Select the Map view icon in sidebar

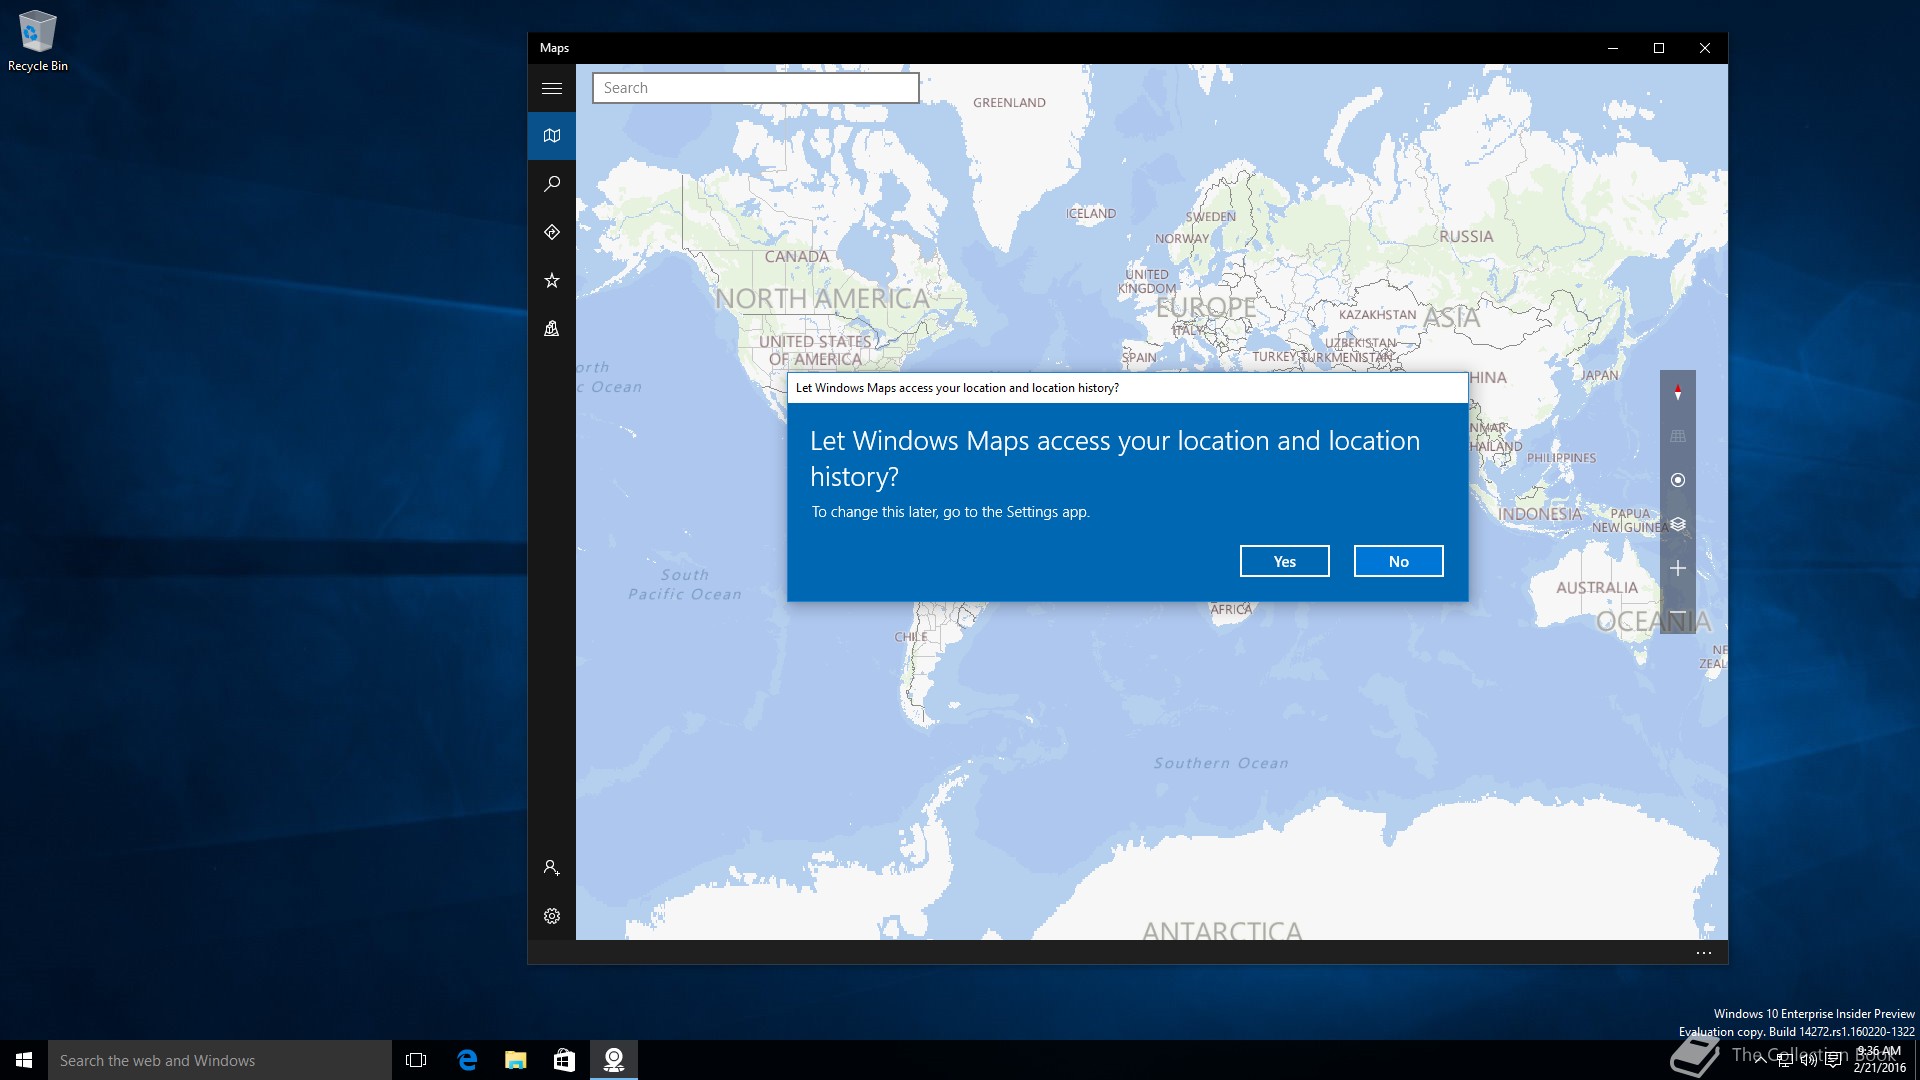pyautogui.click(x=551, y=136)
